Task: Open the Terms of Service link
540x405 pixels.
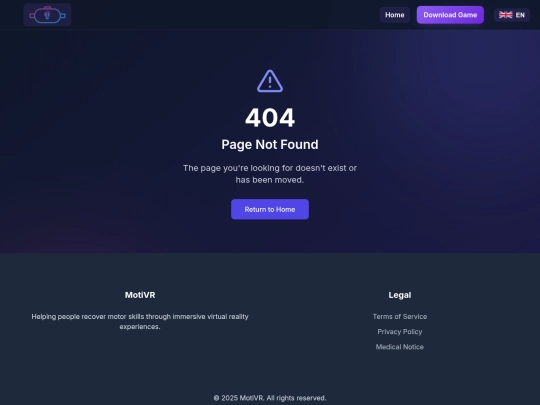Action: pos(399,316)
